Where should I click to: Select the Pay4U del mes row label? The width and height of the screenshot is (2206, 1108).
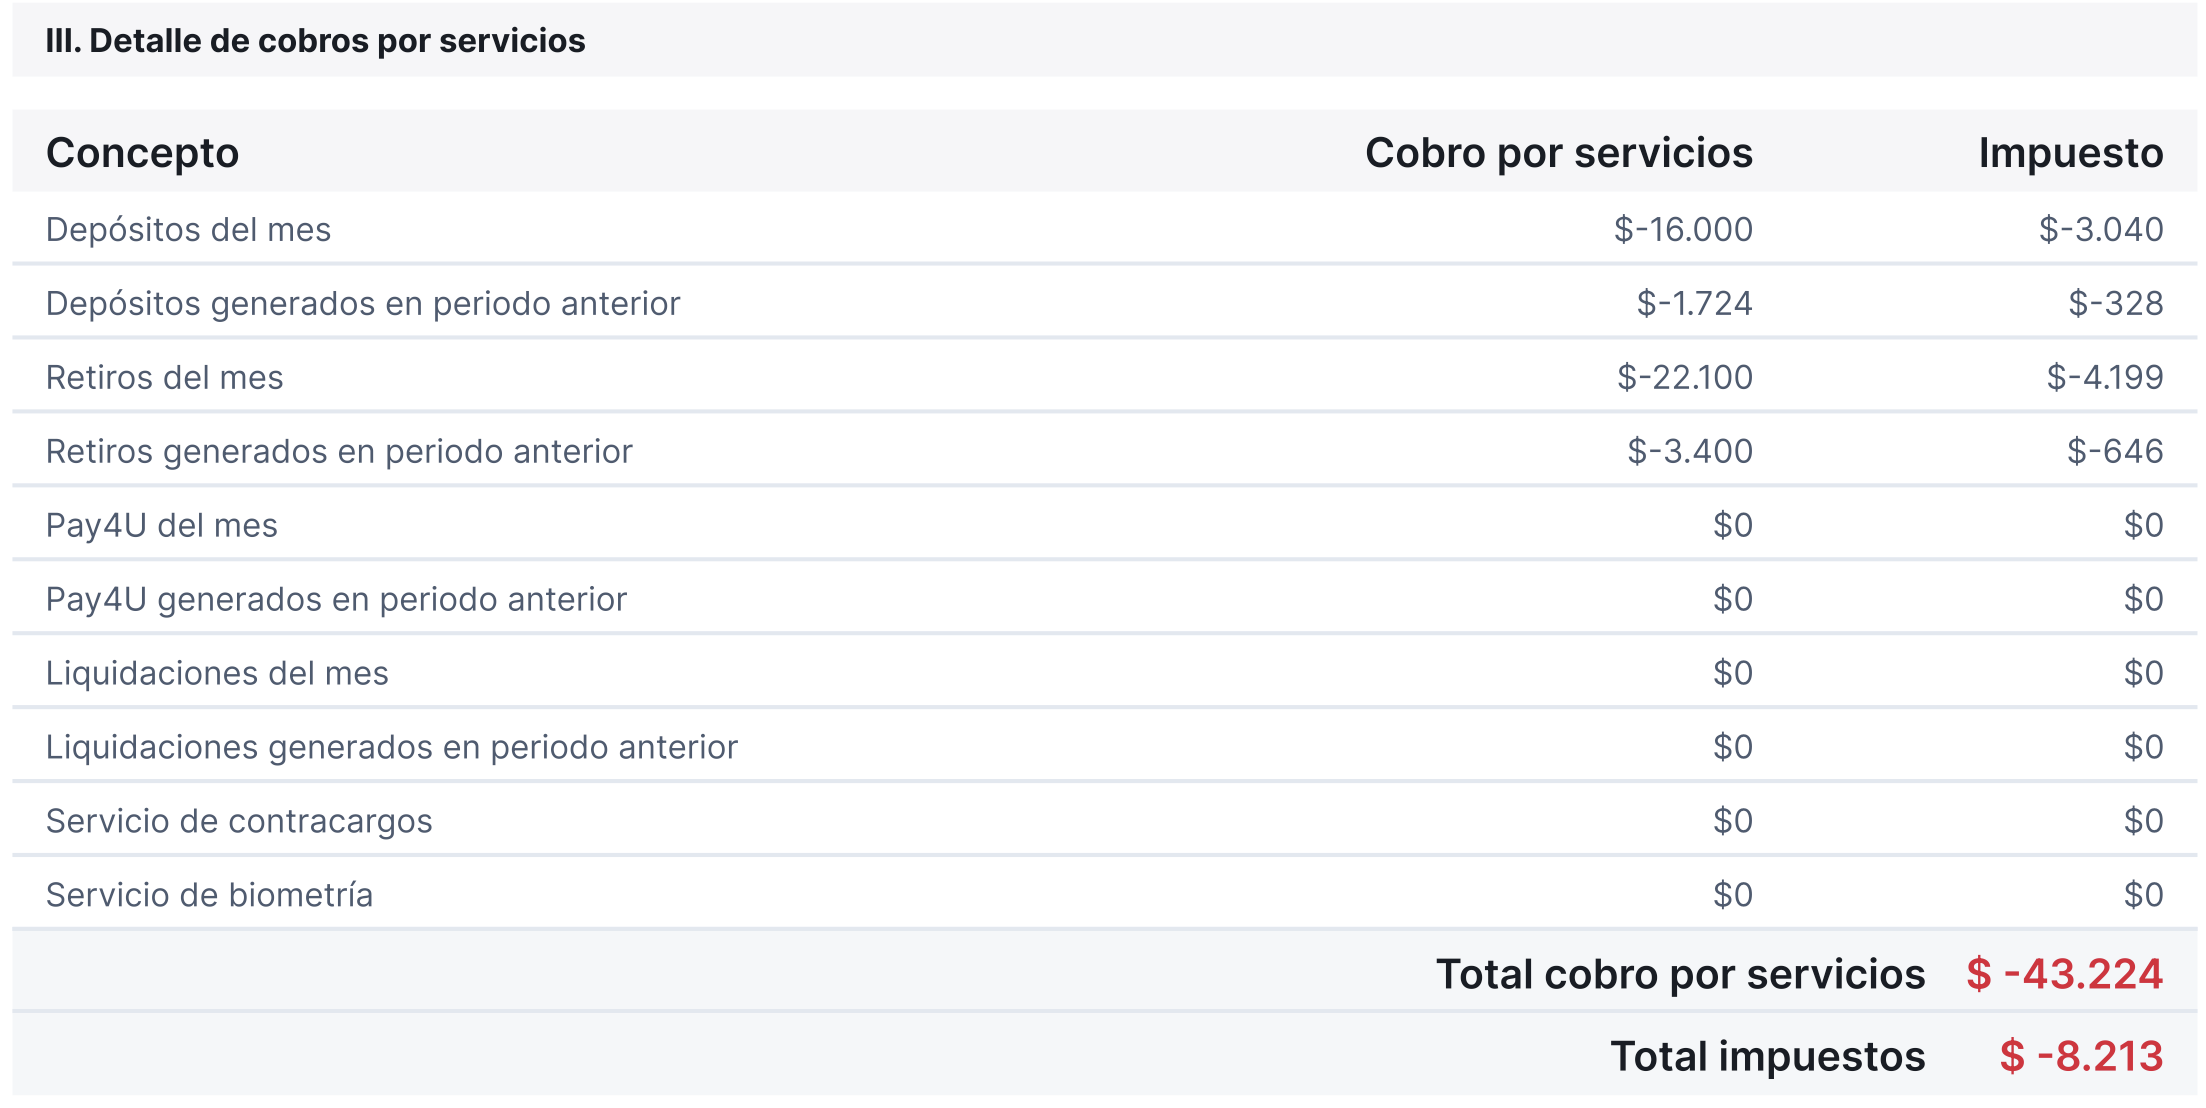pyautogui.click(x=162, y=526)
